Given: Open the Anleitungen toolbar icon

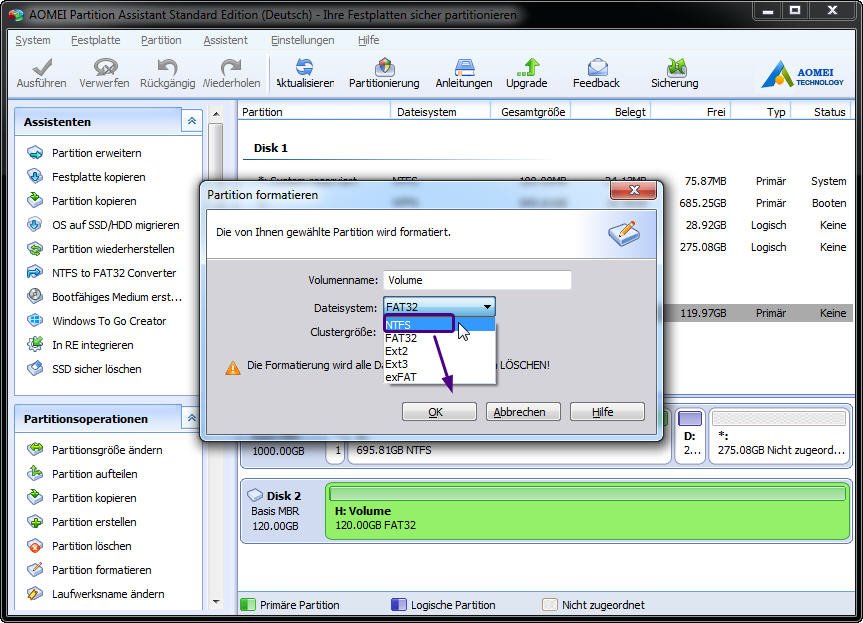Looking at the screenshot, I should (x=465, y=67).
